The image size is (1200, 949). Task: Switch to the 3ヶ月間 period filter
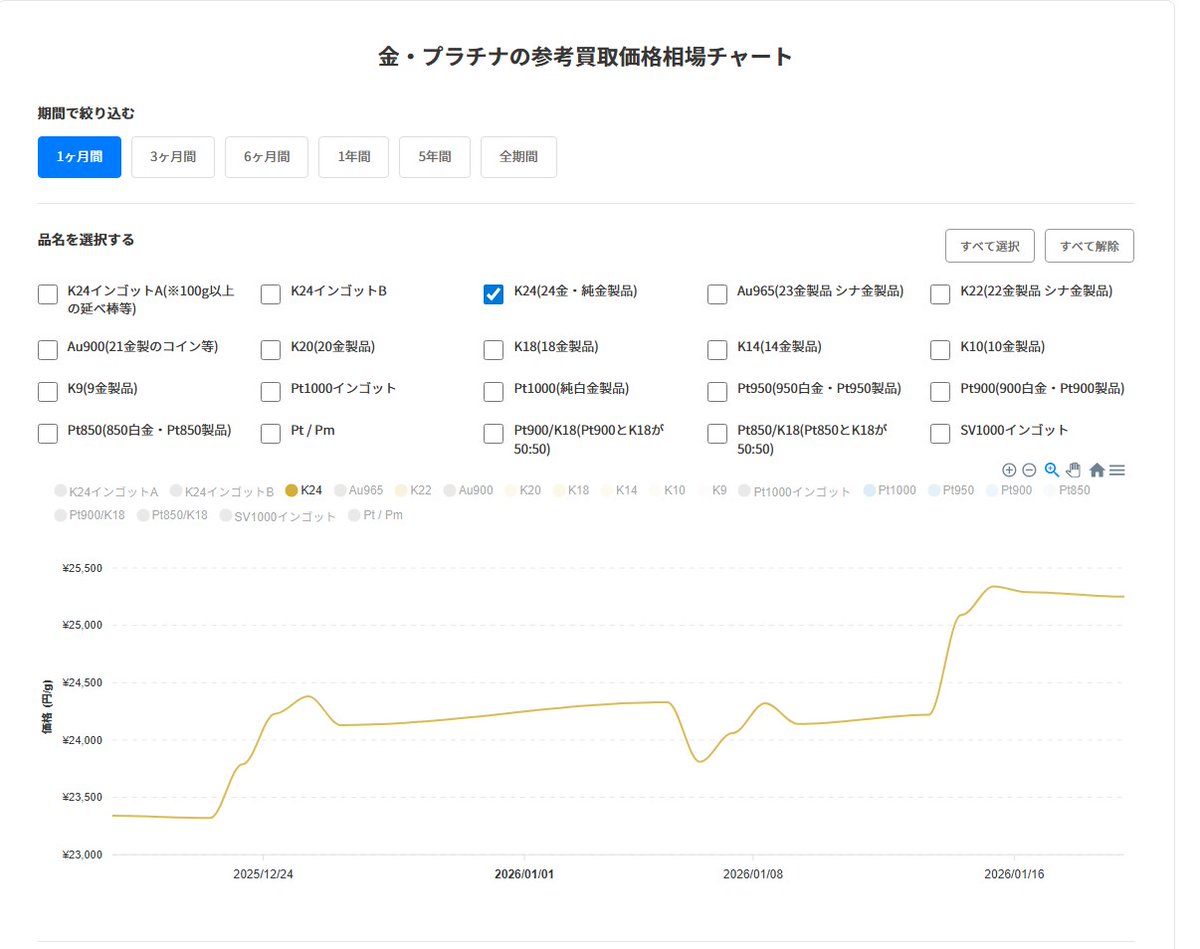click(172, 156)
